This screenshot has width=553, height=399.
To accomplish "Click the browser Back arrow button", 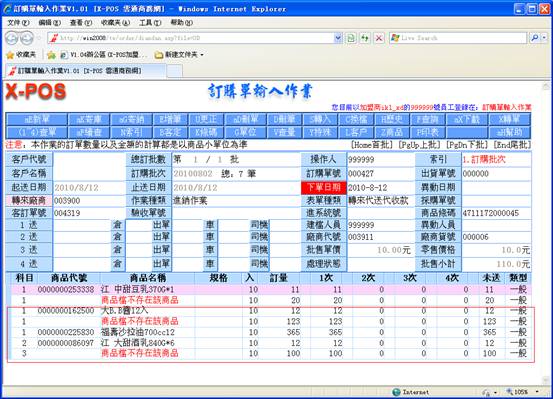I will tap(12, 38).
